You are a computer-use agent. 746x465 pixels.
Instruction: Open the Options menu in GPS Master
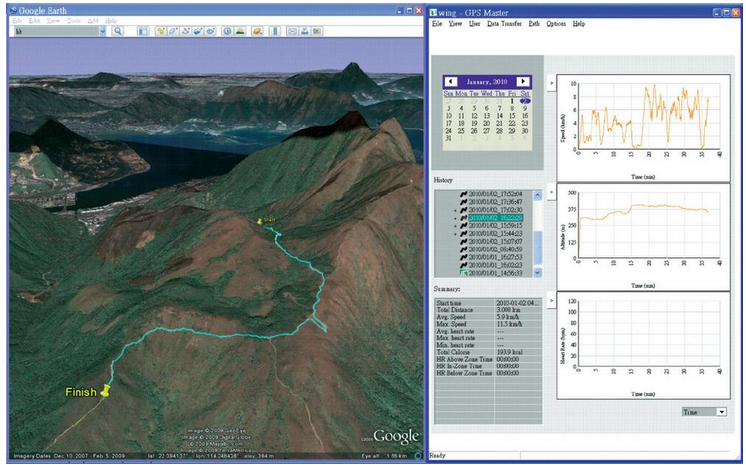point(556,23)
